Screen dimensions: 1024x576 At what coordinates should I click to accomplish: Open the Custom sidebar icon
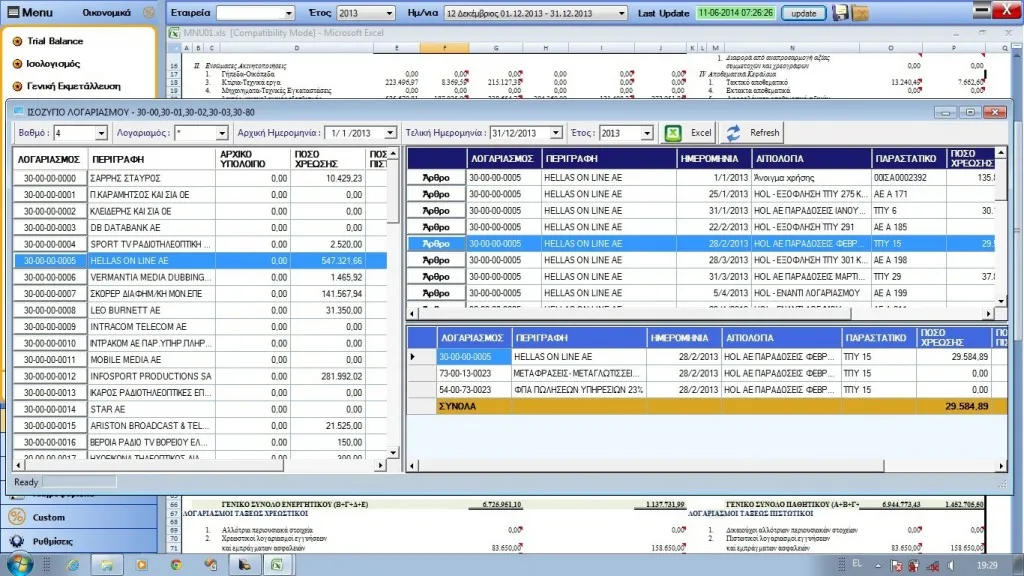pyautogui.click(x=17, y=517)
